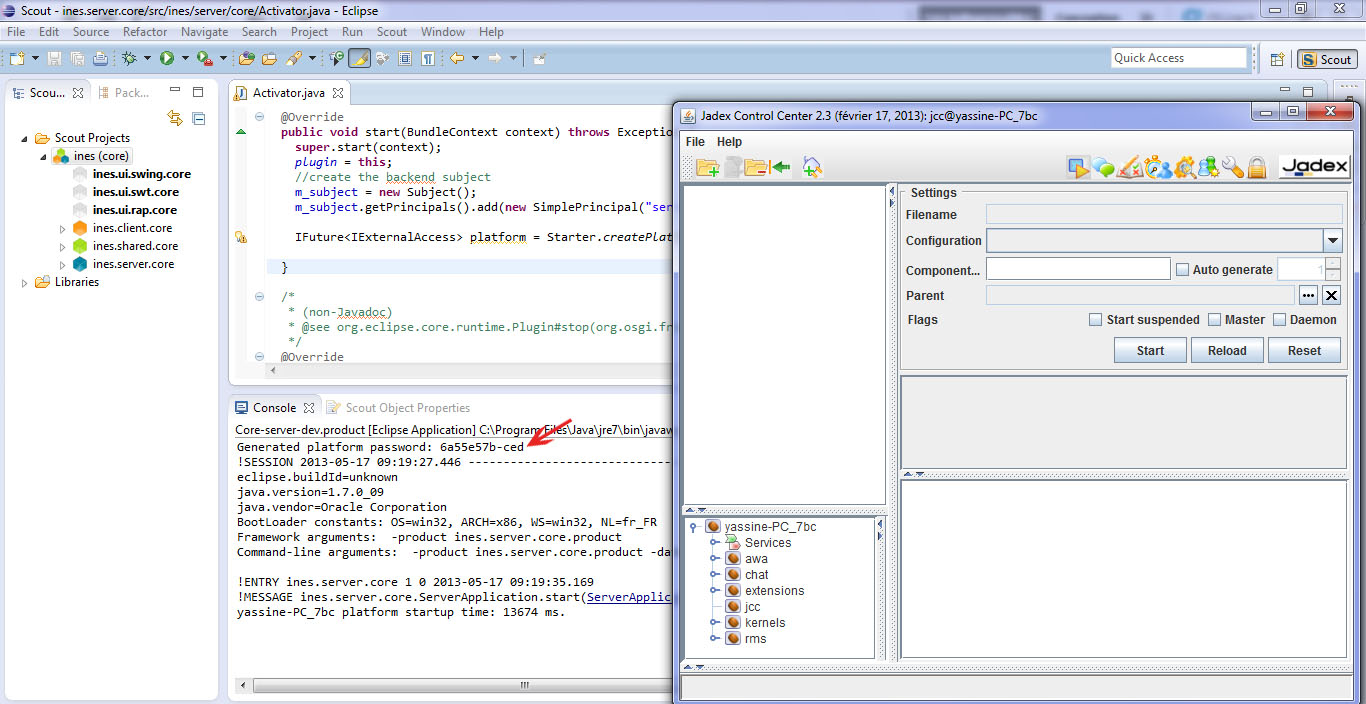The height and width of the screenshot is (704, 1366).
Task: Click the link-with-editor arrows in Scout explorer
Action: pos(175,118)
